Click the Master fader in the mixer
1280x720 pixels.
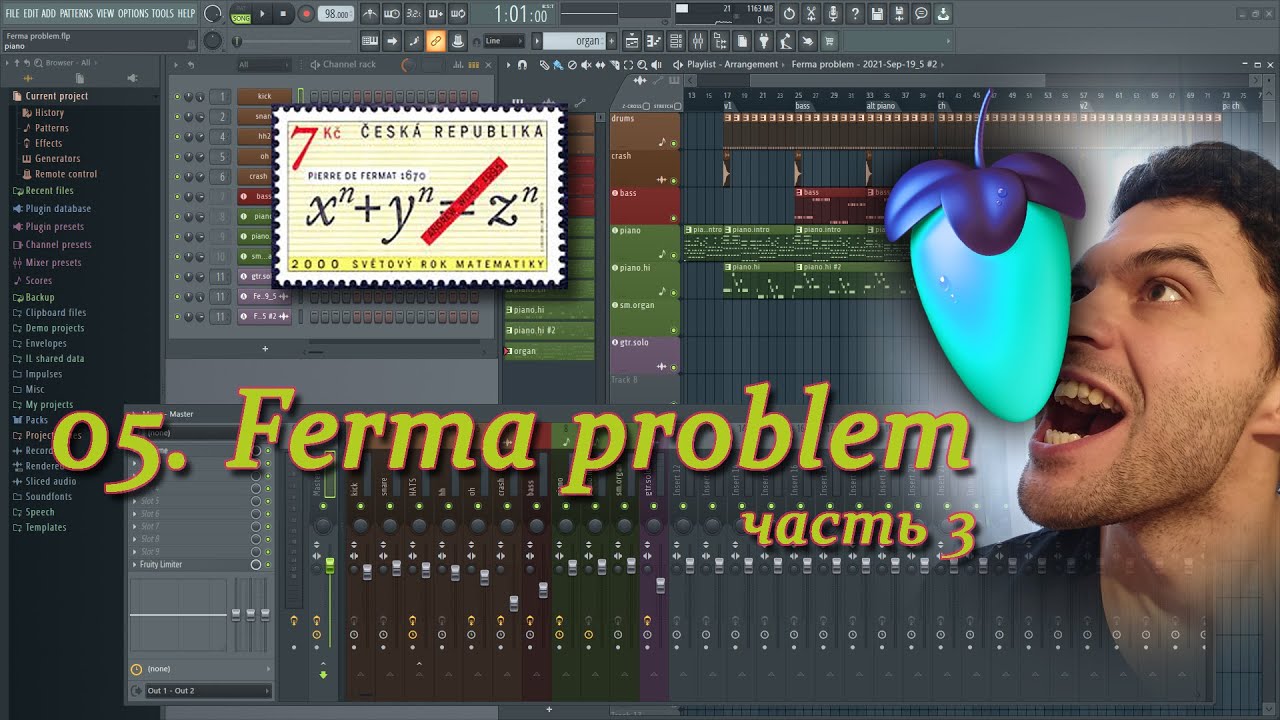(x=330, y=566)
